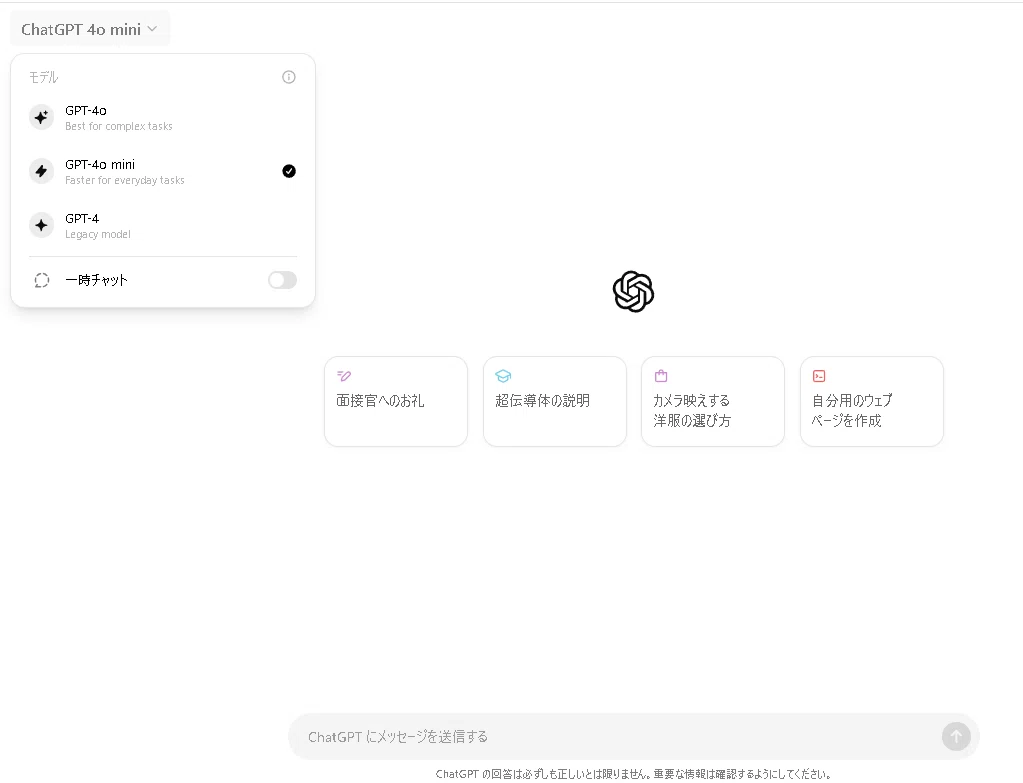Viewport: 1023px width, 783px height.
Task: Click the Legacy model description text
Action: 98,234
